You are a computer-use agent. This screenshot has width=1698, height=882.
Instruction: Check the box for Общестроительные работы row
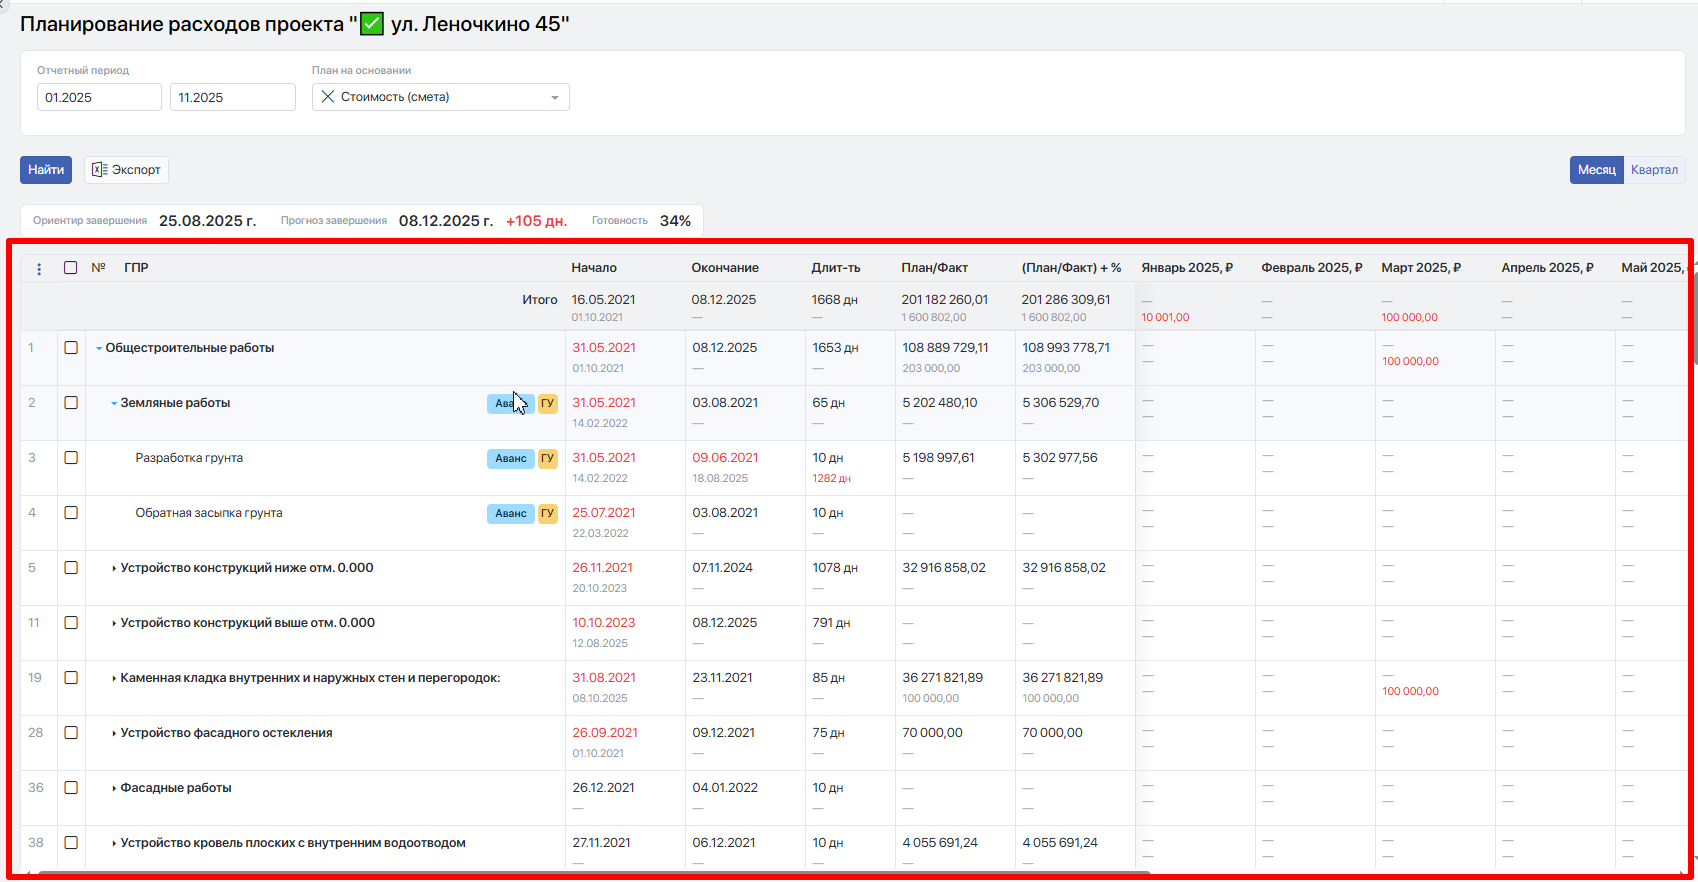click(x=71, y=348)
